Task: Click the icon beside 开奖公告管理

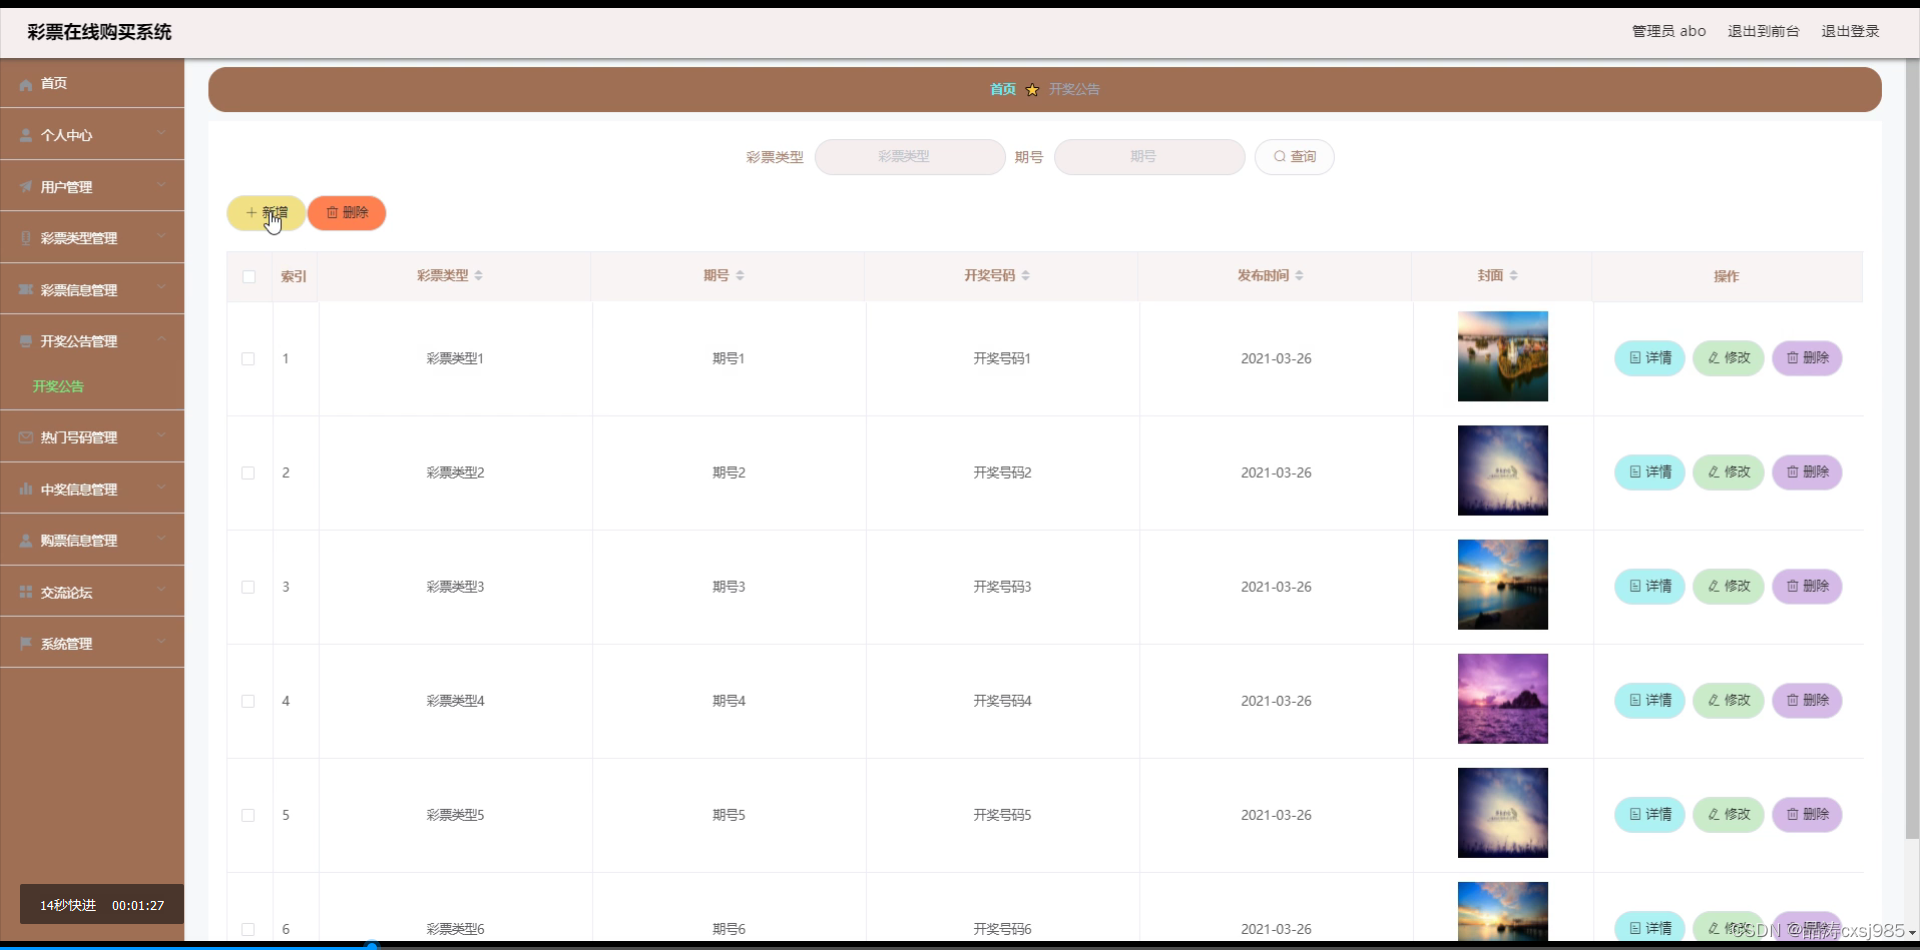Action: point(26,342)
